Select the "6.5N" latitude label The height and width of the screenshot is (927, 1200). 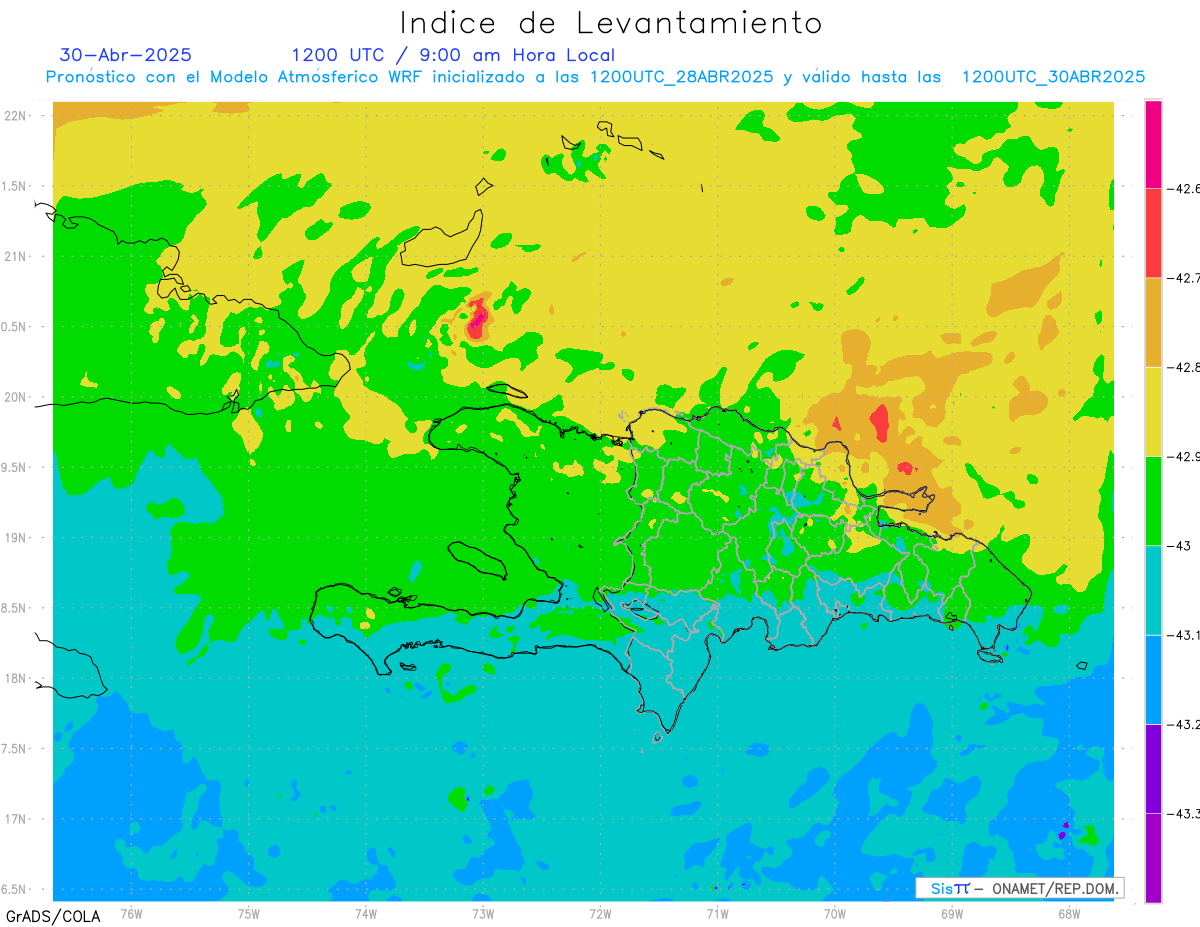tap(14, 889)
